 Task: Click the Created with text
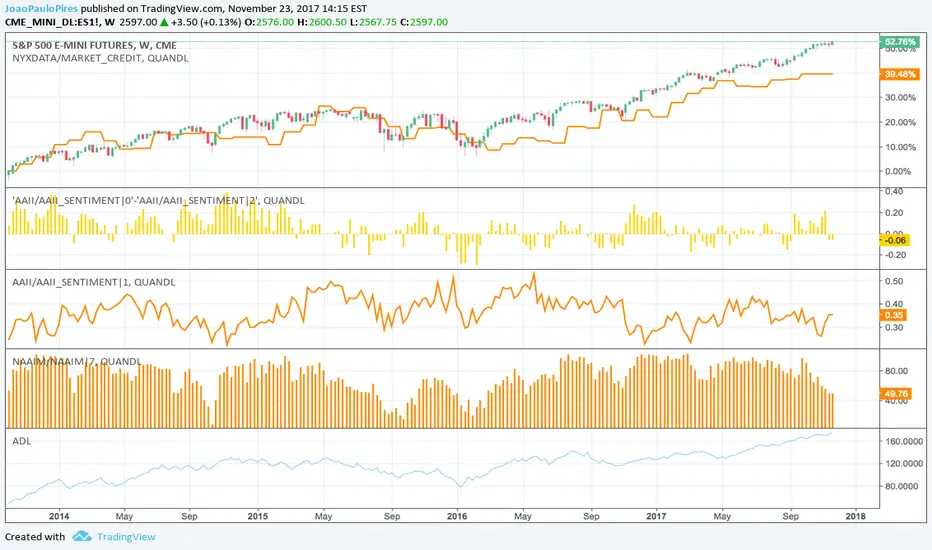[35, 537]
